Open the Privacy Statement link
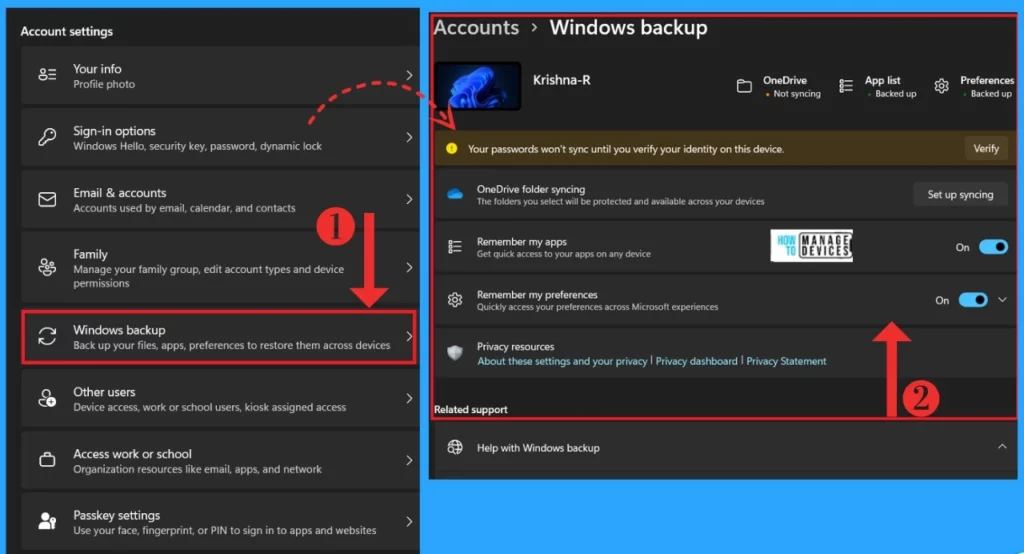Screen dimensions: 1024x554 [x=786, y=361]
